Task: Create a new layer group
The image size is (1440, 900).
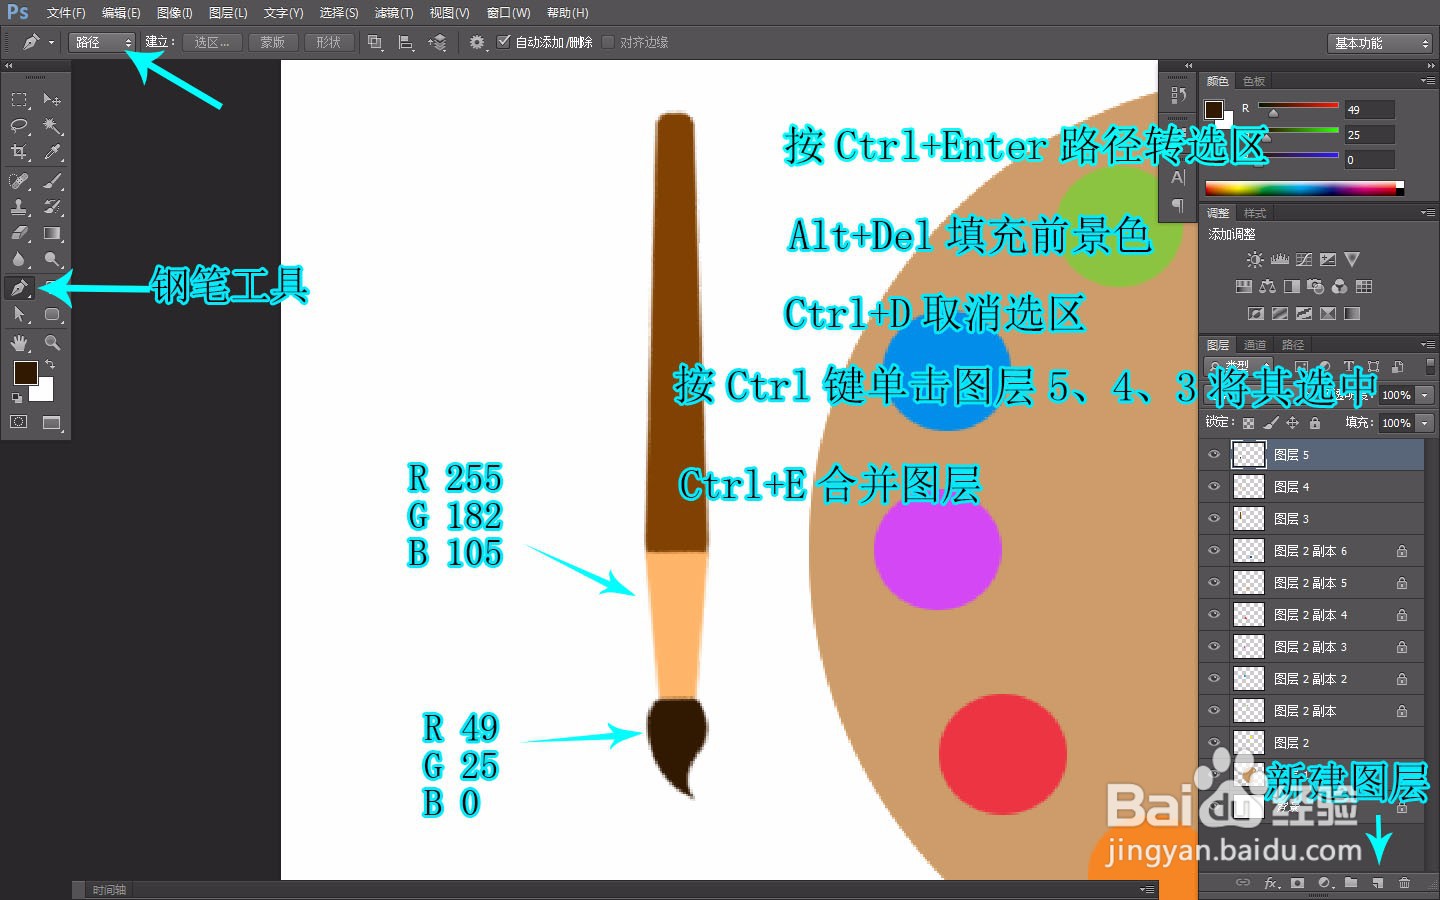Action: pyautogui.click(x=1351, y=883)
